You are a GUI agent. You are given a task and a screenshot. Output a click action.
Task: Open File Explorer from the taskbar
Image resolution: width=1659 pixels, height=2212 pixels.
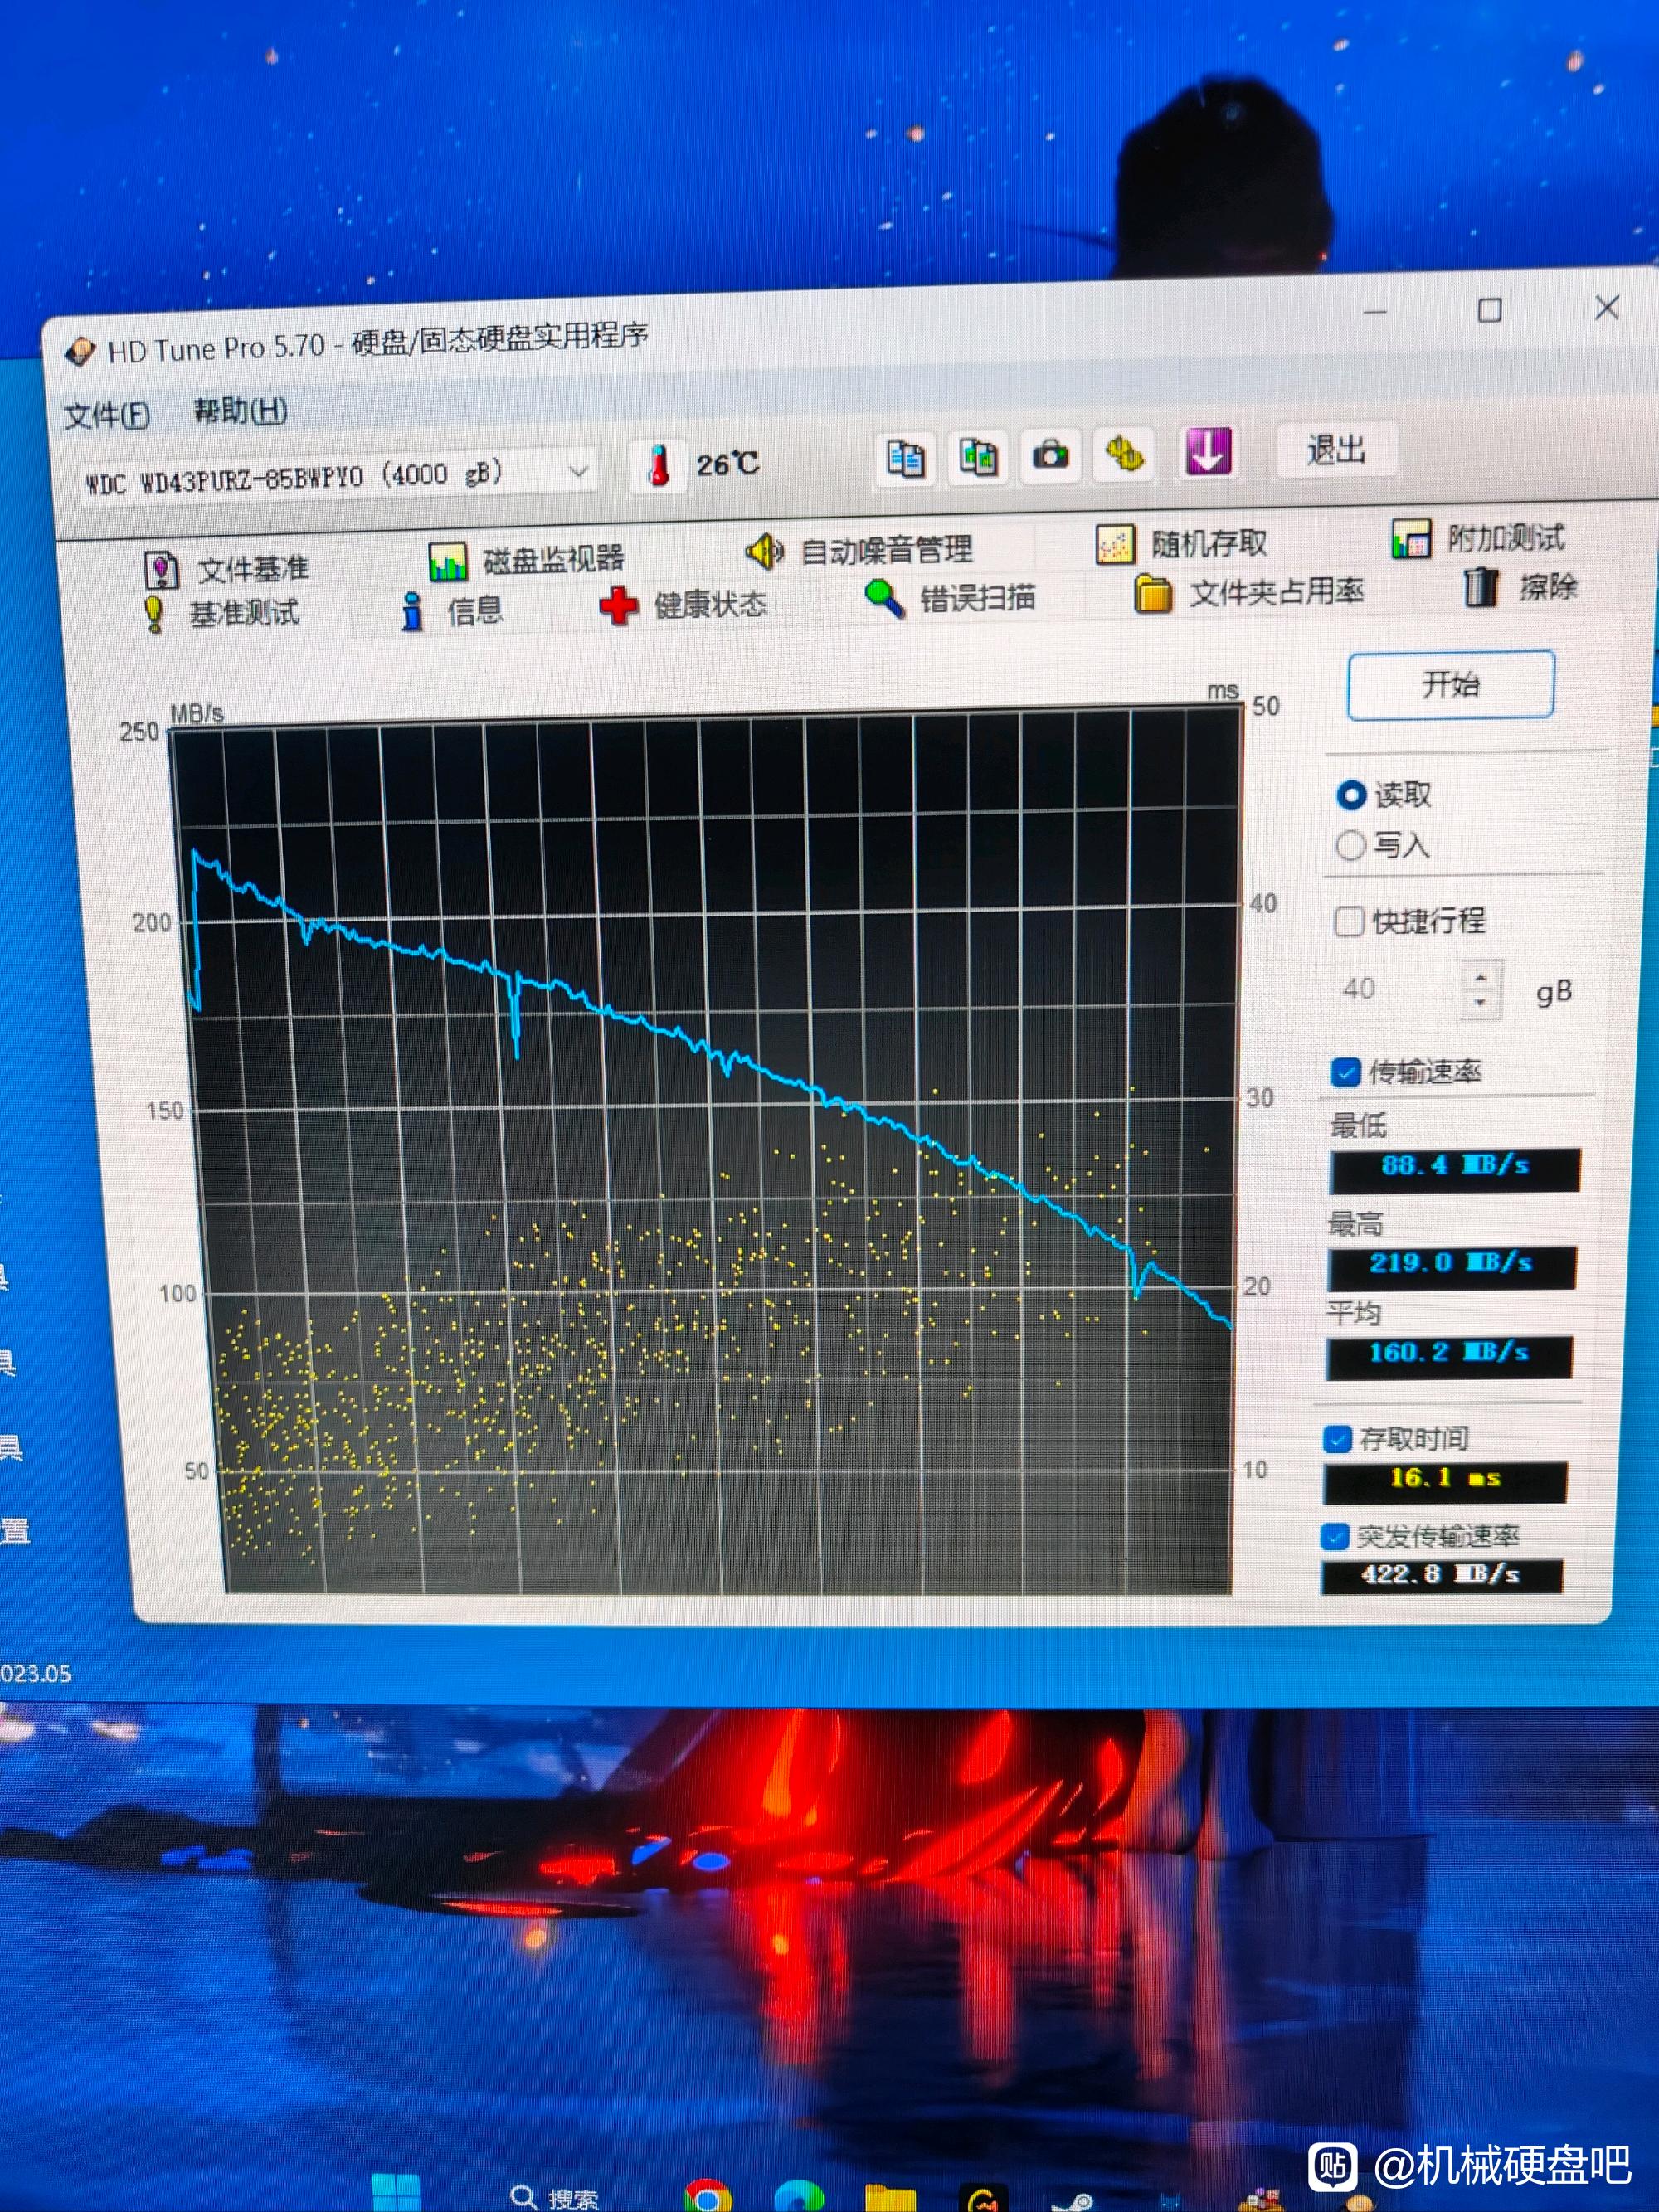pyautogui.click(x=890, y=2198)
